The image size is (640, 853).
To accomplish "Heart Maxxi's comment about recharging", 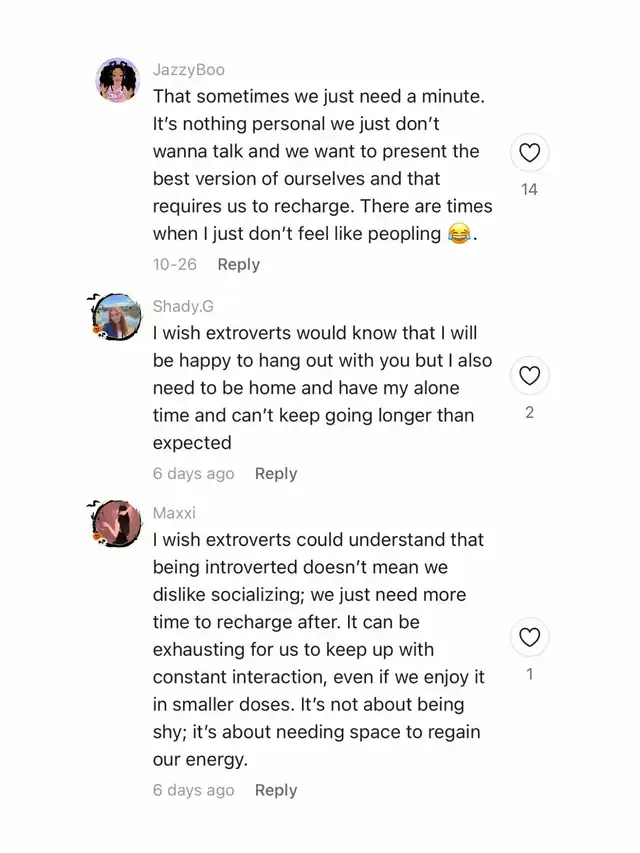I will click(530, 637).
